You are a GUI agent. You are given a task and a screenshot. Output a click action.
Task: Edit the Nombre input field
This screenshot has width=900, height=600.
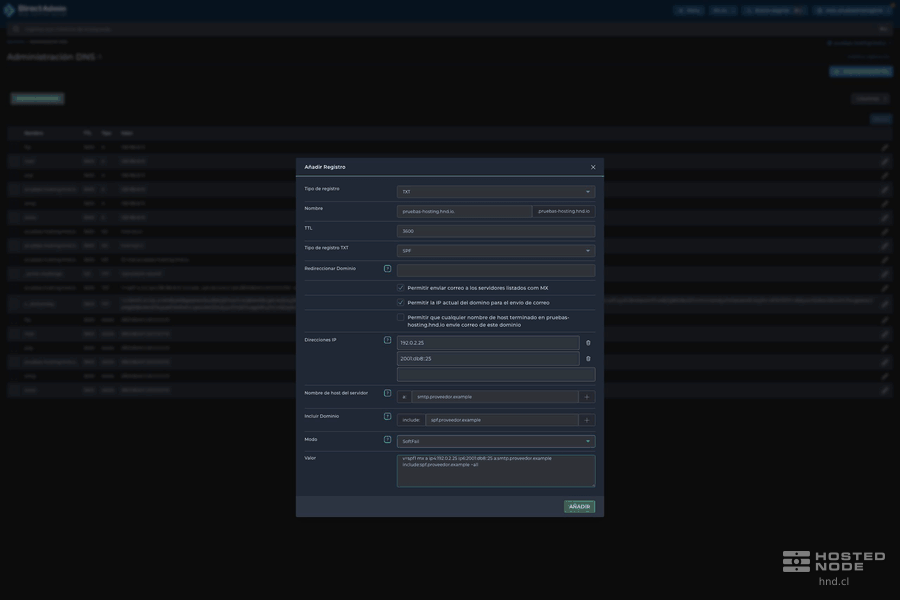coord(464,211)
